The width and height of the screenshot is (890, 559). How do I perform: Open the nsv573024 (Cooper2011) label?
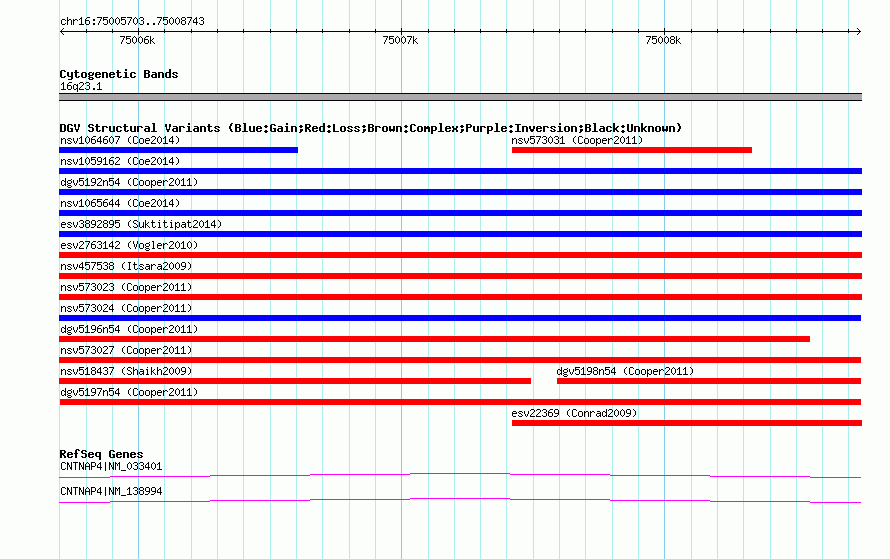point(126,308)
